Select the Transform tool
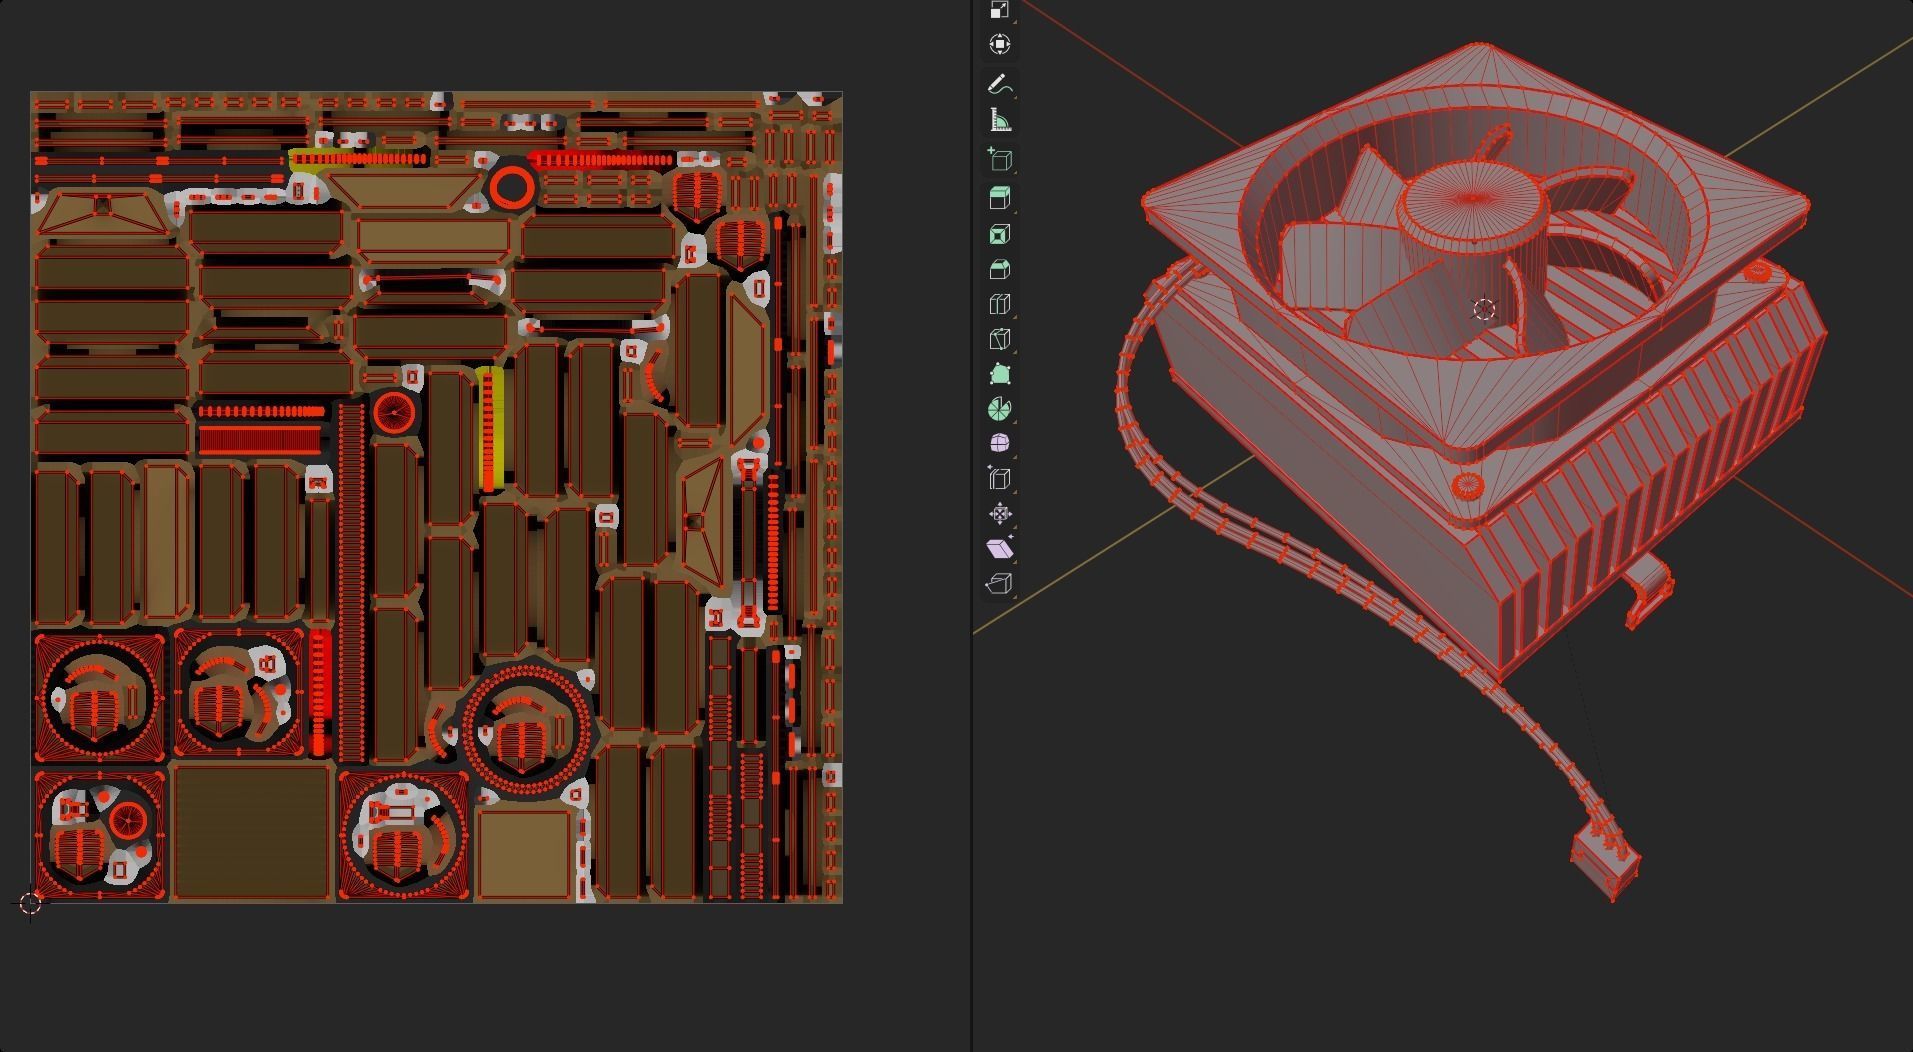1913x1052 pixels. tap(999, 45)
